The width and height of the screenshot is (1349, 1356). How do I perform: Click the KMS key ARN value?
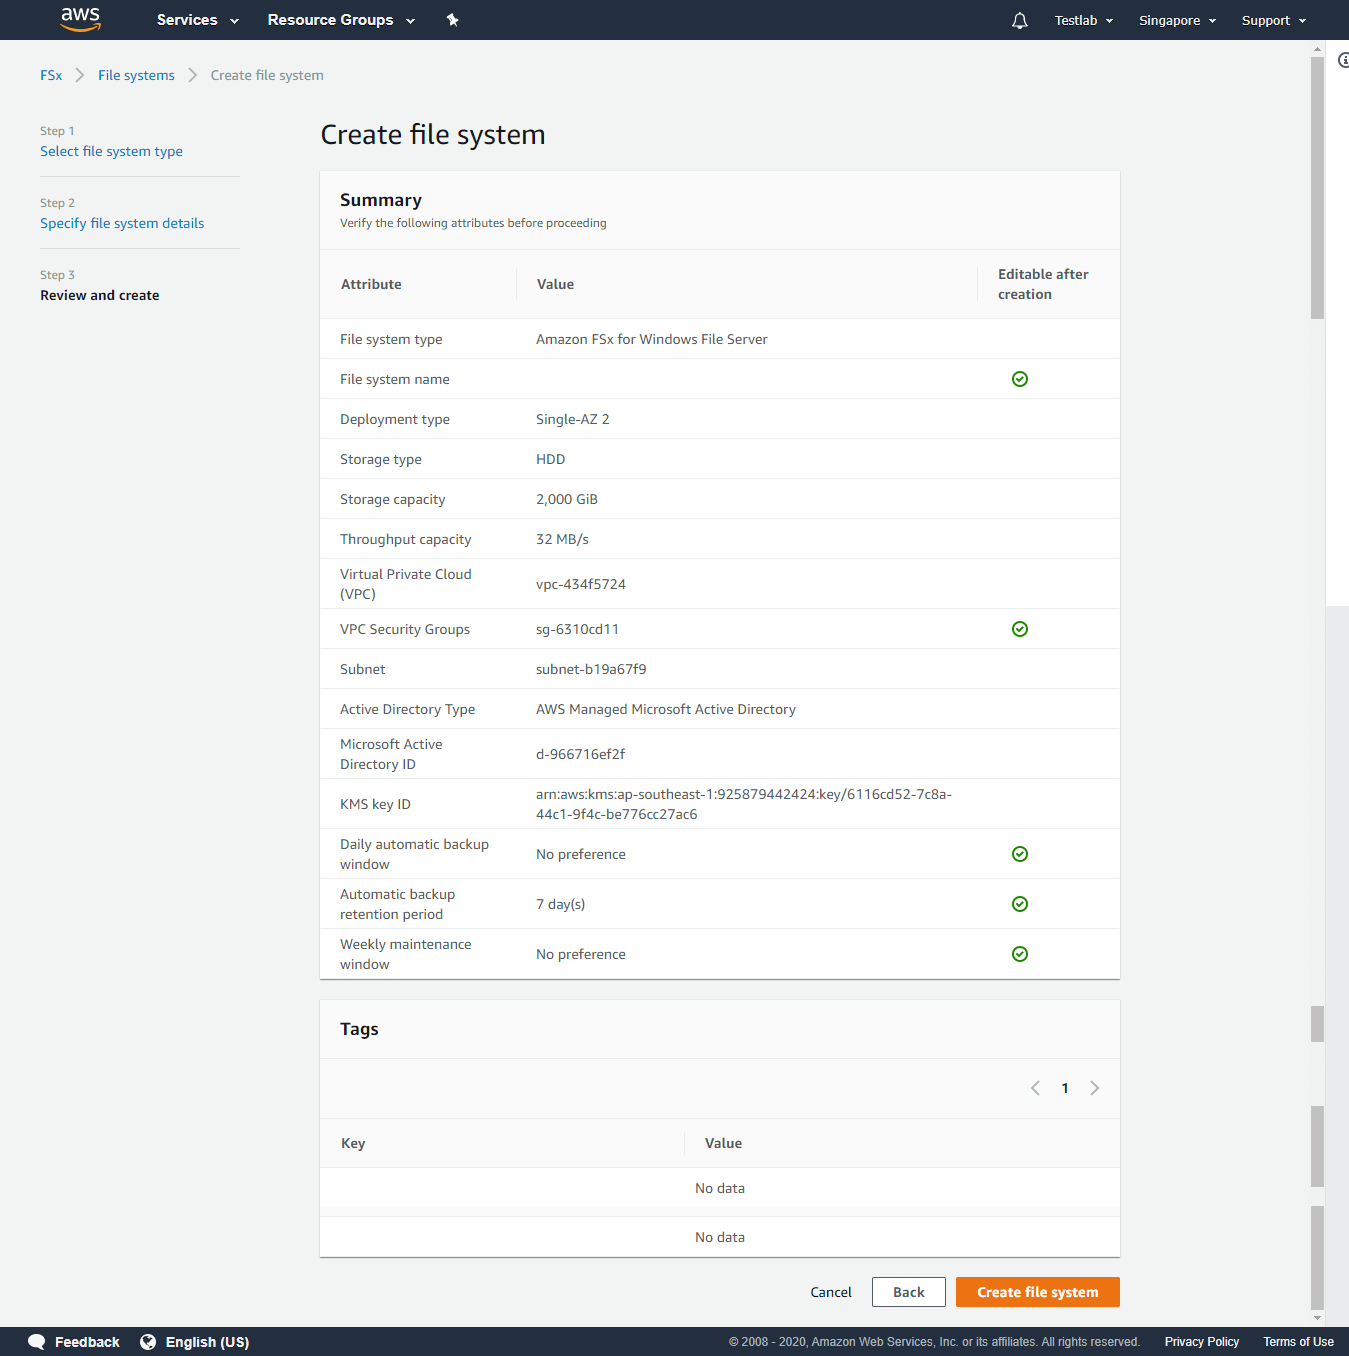point(744,804)
